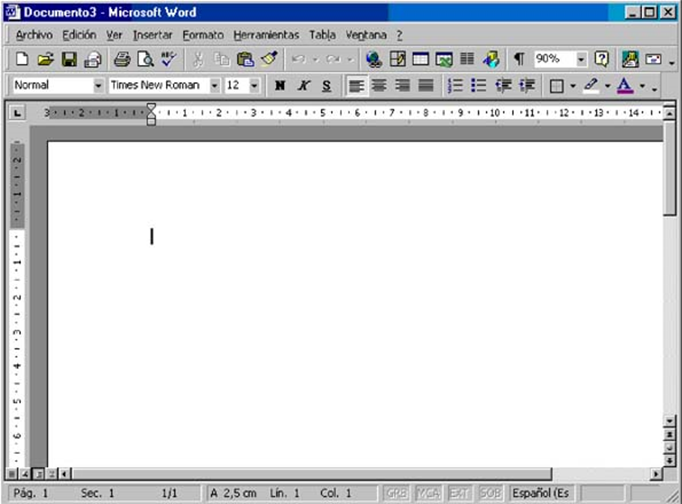
Task: Open the font size 12 dropdown
Action: coord(254,85)
